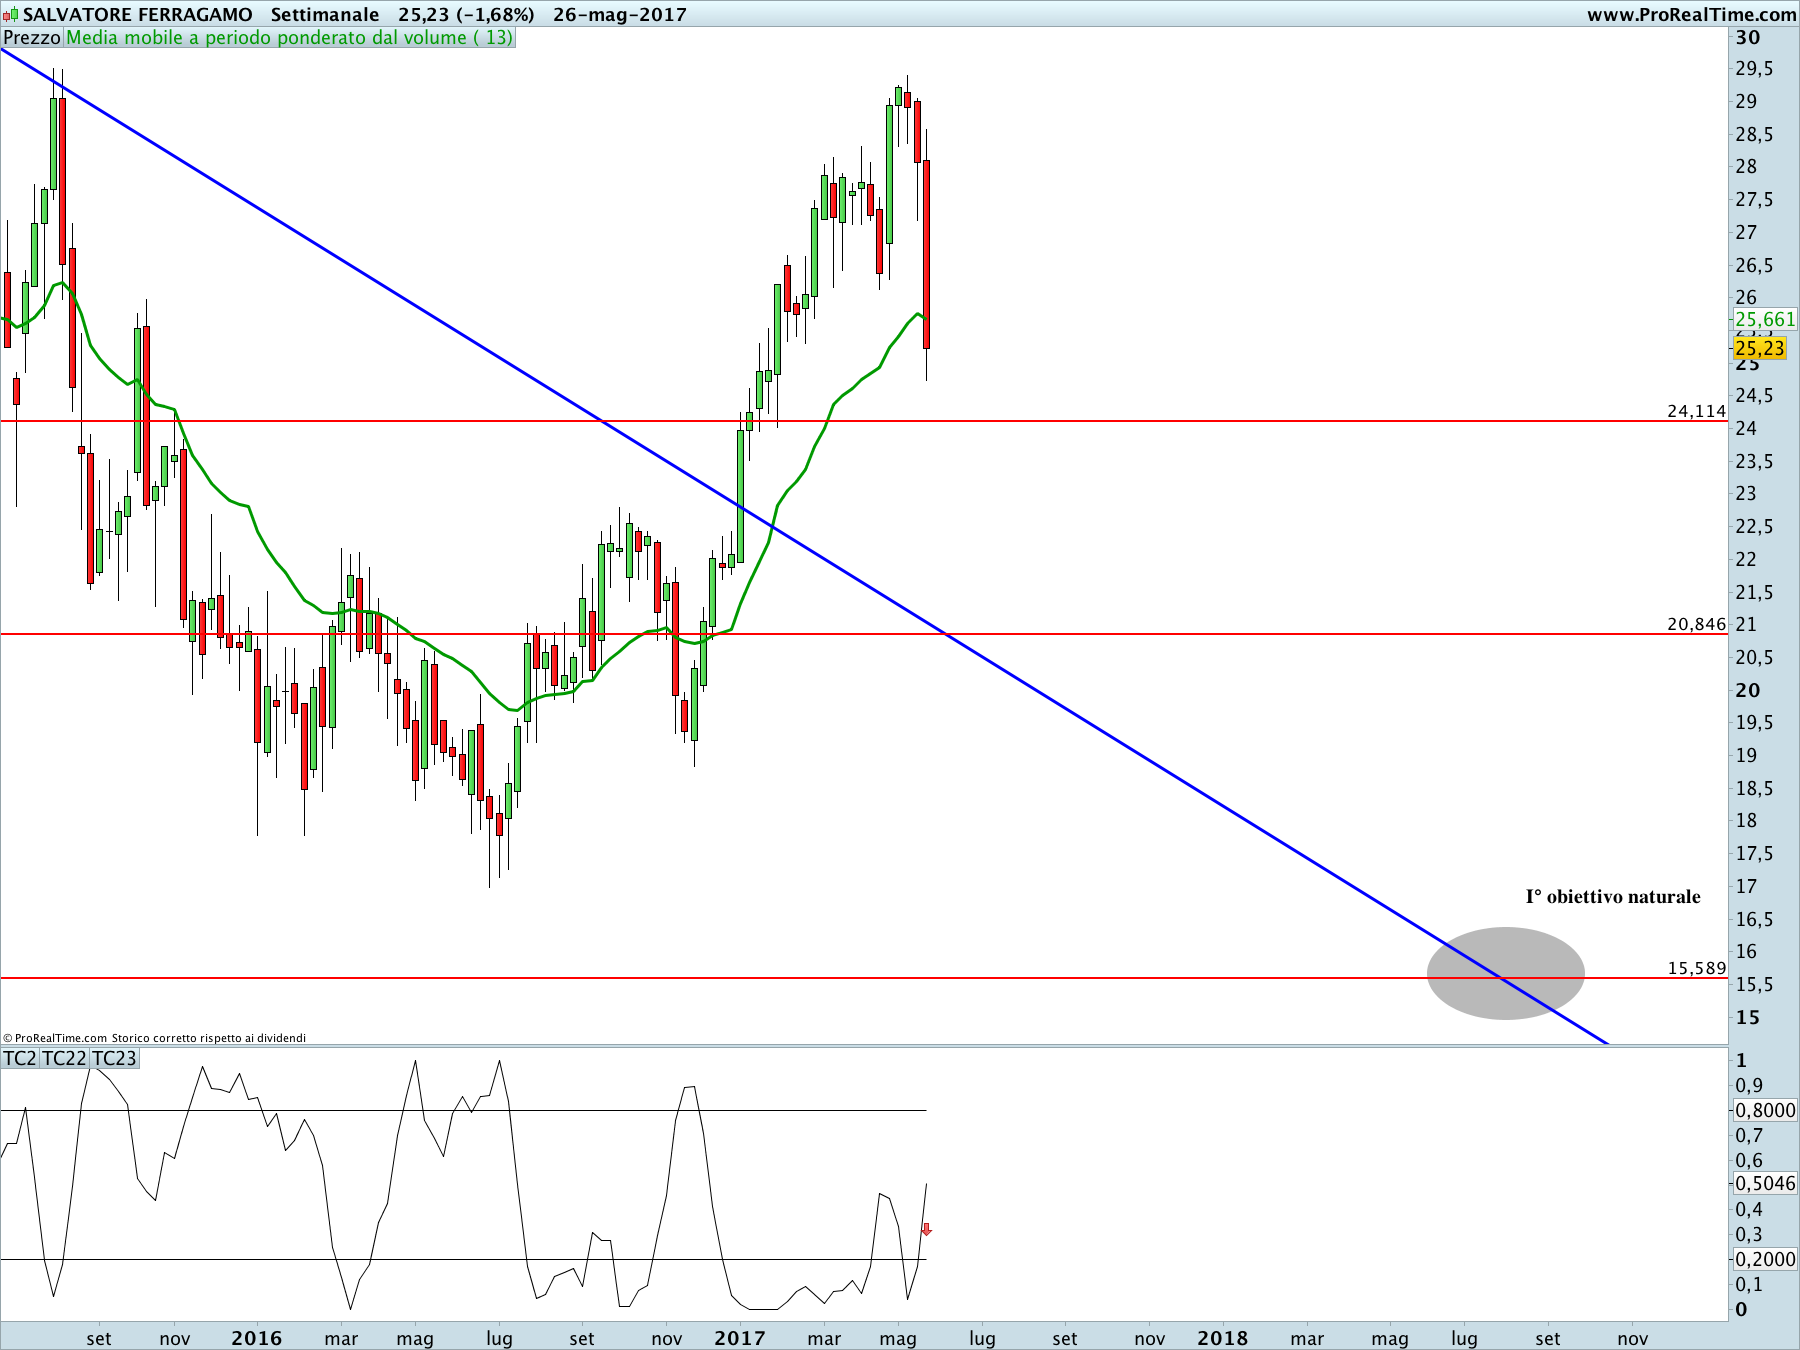
Task: Select the TC2 indicator label
Action: (x=20, y=1058)
